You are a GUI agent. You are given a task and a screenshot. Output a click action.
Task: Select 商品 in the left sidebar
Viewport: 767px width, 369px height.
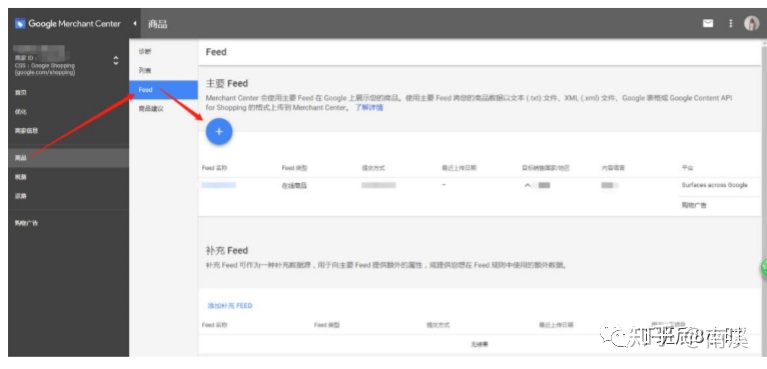point(68,158)
